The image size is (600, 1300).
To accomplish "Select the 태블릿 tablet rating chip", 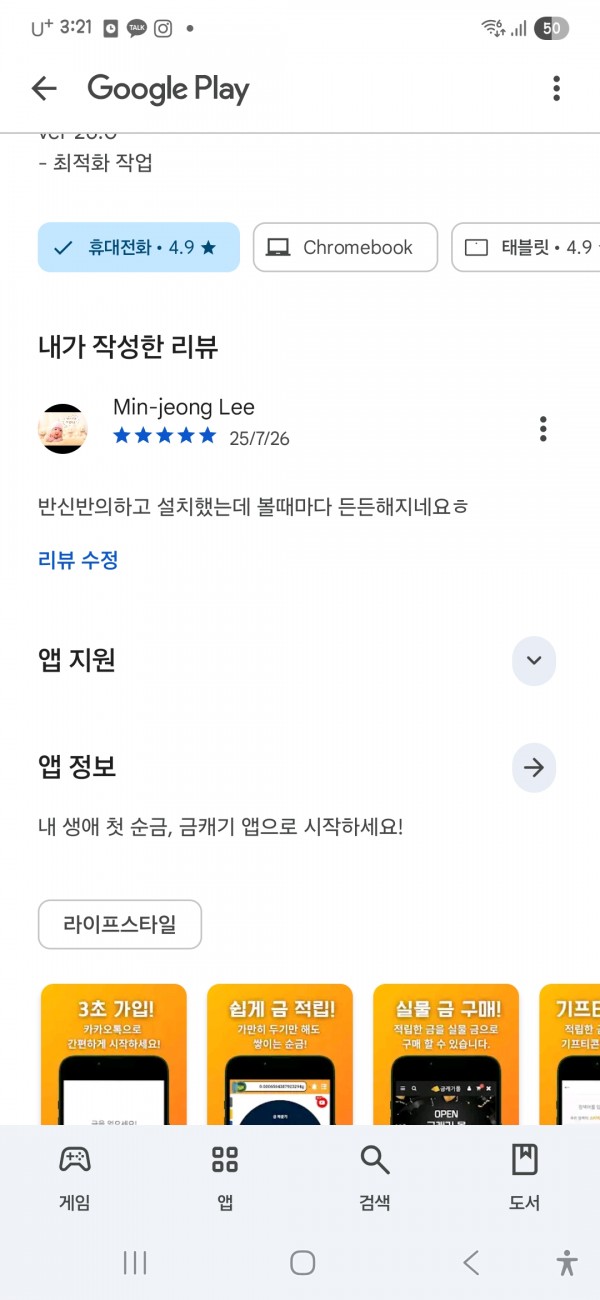I will (x=526, y=247).
